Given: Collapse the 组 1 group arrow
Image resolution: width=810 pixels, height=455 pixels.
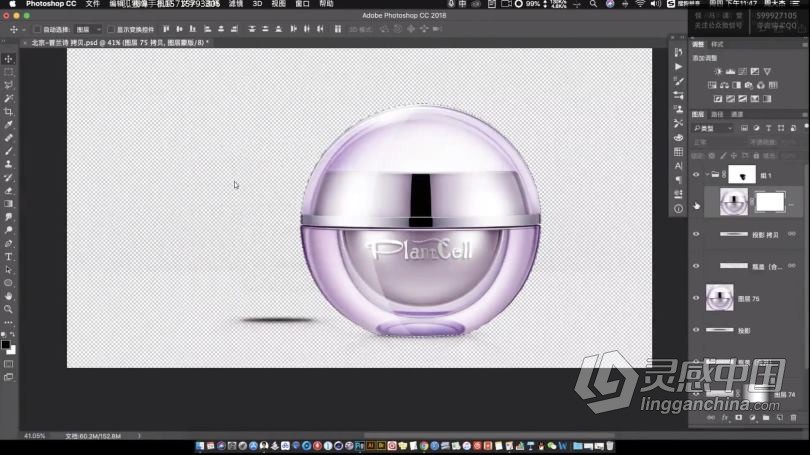Looking at the screenshot, I should pos(707,175).
